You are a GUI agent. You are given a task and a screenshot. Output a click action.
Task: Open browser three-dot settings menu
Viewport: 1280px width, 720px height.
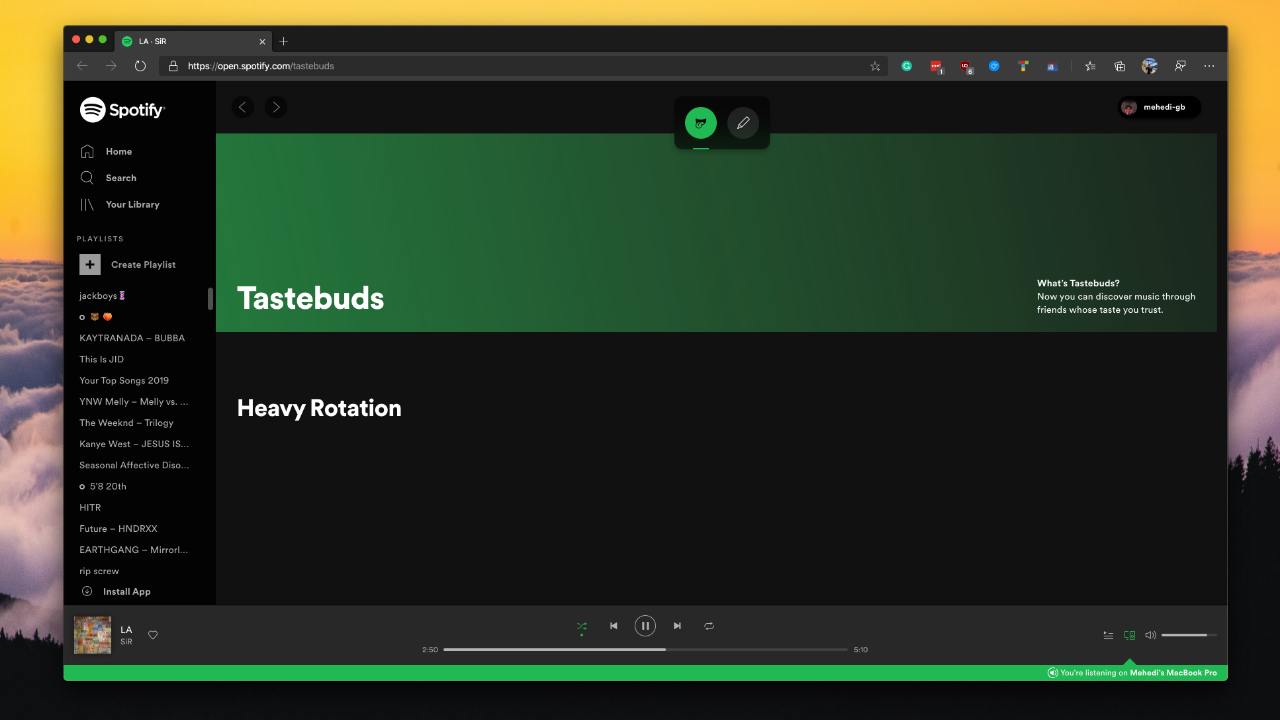click(1209, 66)
